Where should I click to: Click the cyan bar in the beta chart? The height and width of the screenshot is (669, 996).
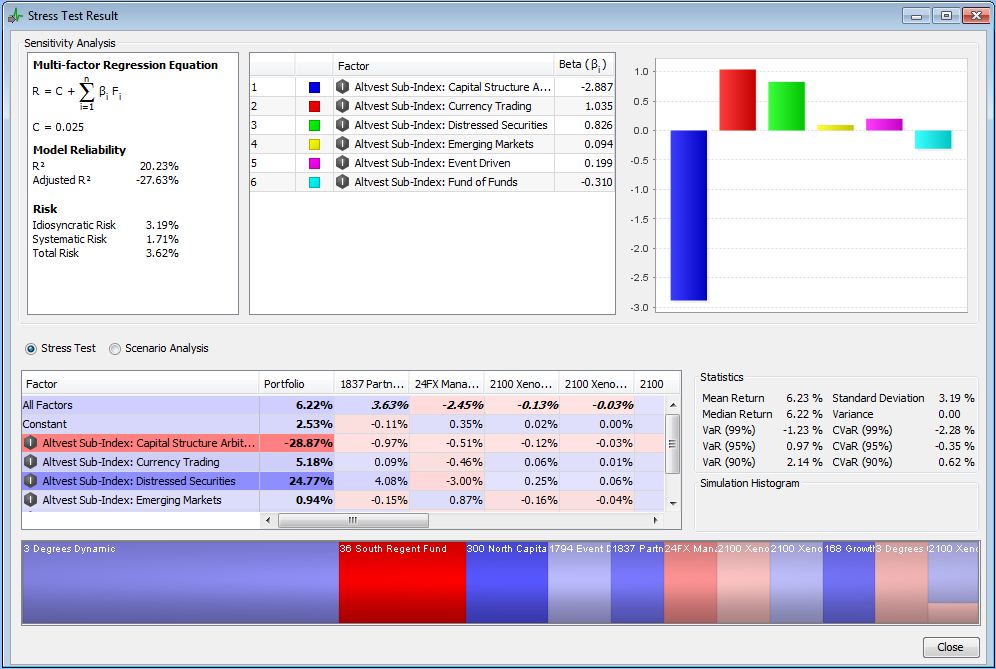pos(933,140)
